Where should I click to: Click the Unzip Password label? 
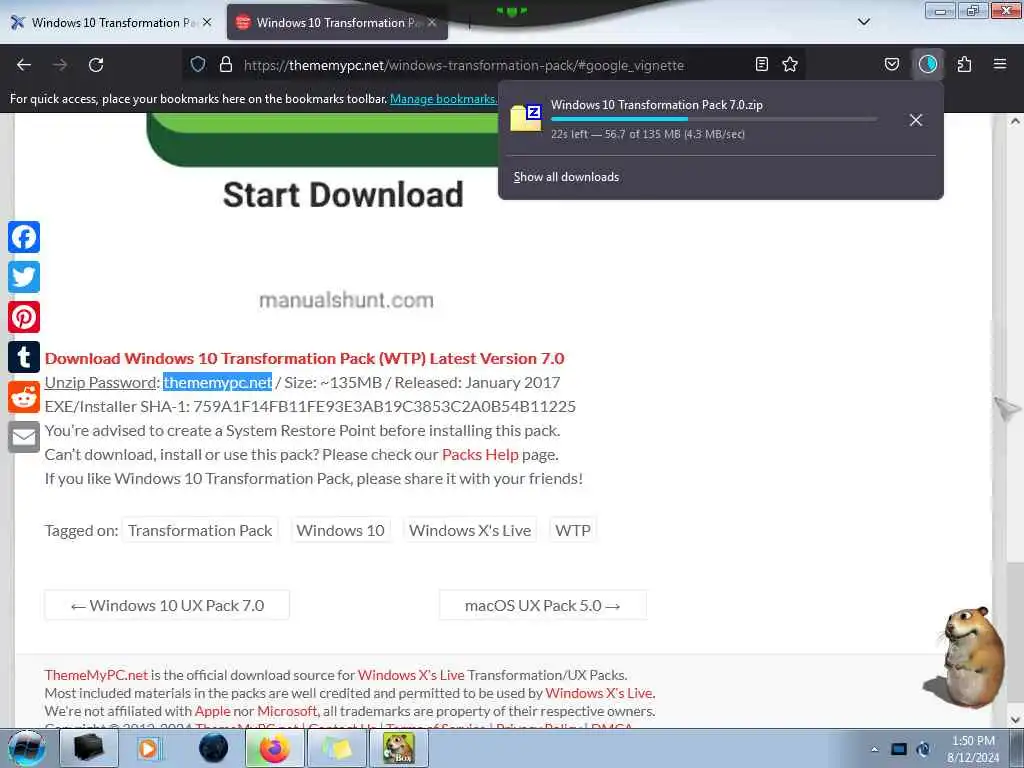point(101,383)
